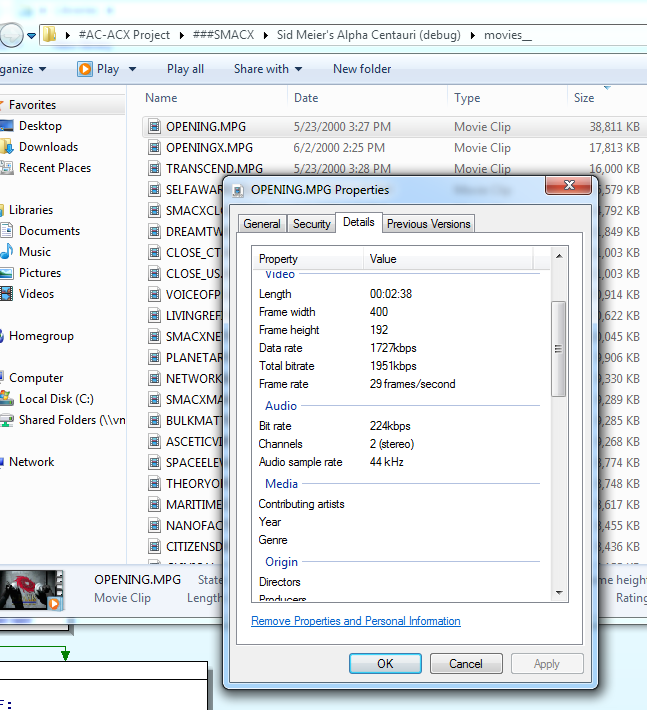Expand the Share with dropdown
The height and width of the screenshot is (710, 647).
coord(298,69)
